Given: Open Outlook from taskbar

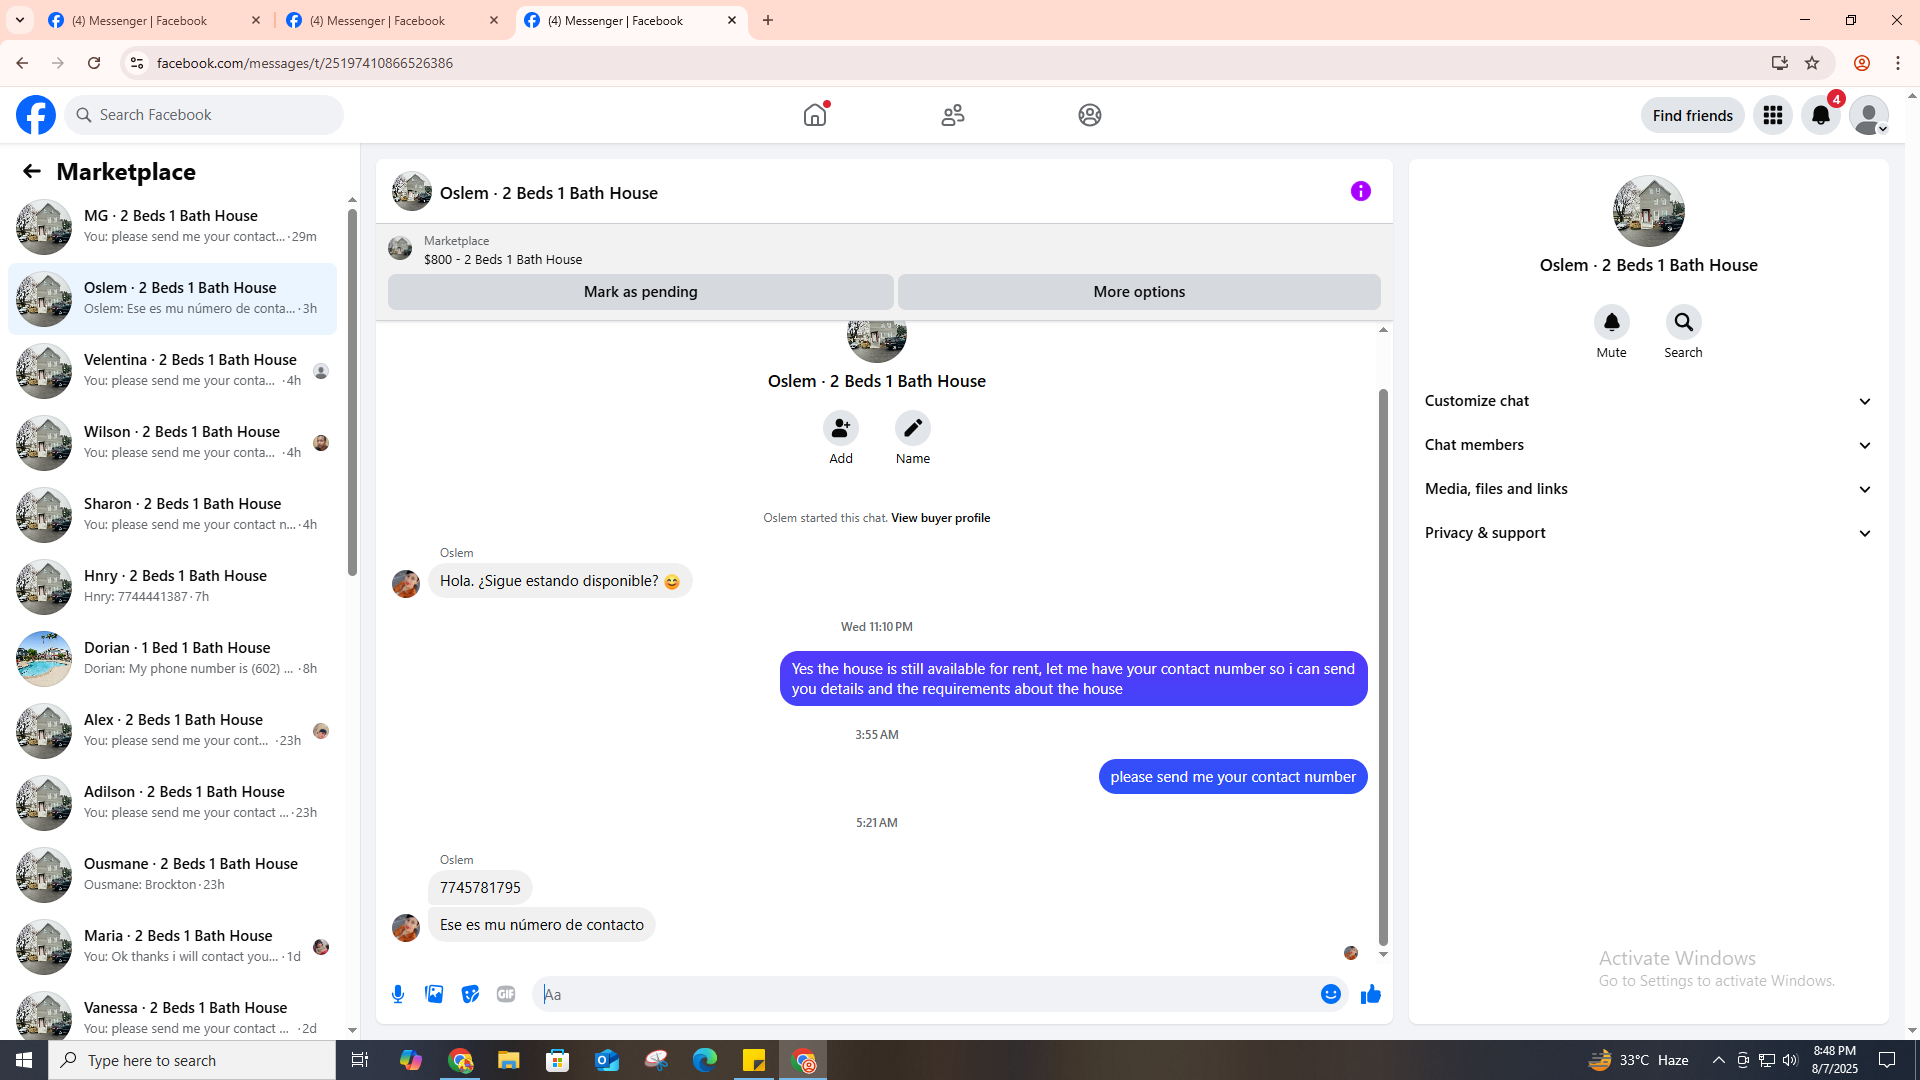Looking at the screenshot, I should (607, 1060).
